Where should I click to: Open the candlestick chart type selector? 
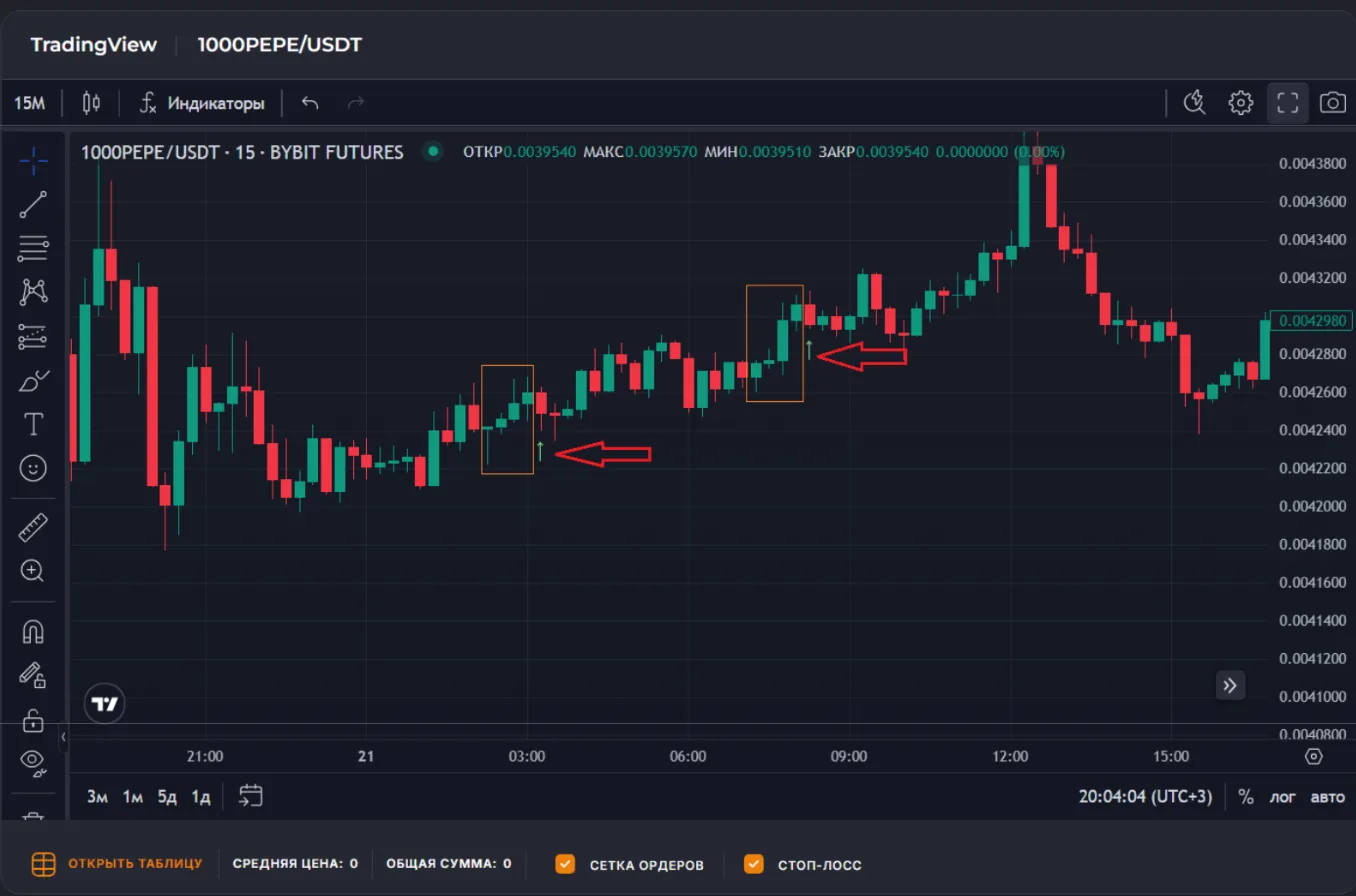pos(92,103)
